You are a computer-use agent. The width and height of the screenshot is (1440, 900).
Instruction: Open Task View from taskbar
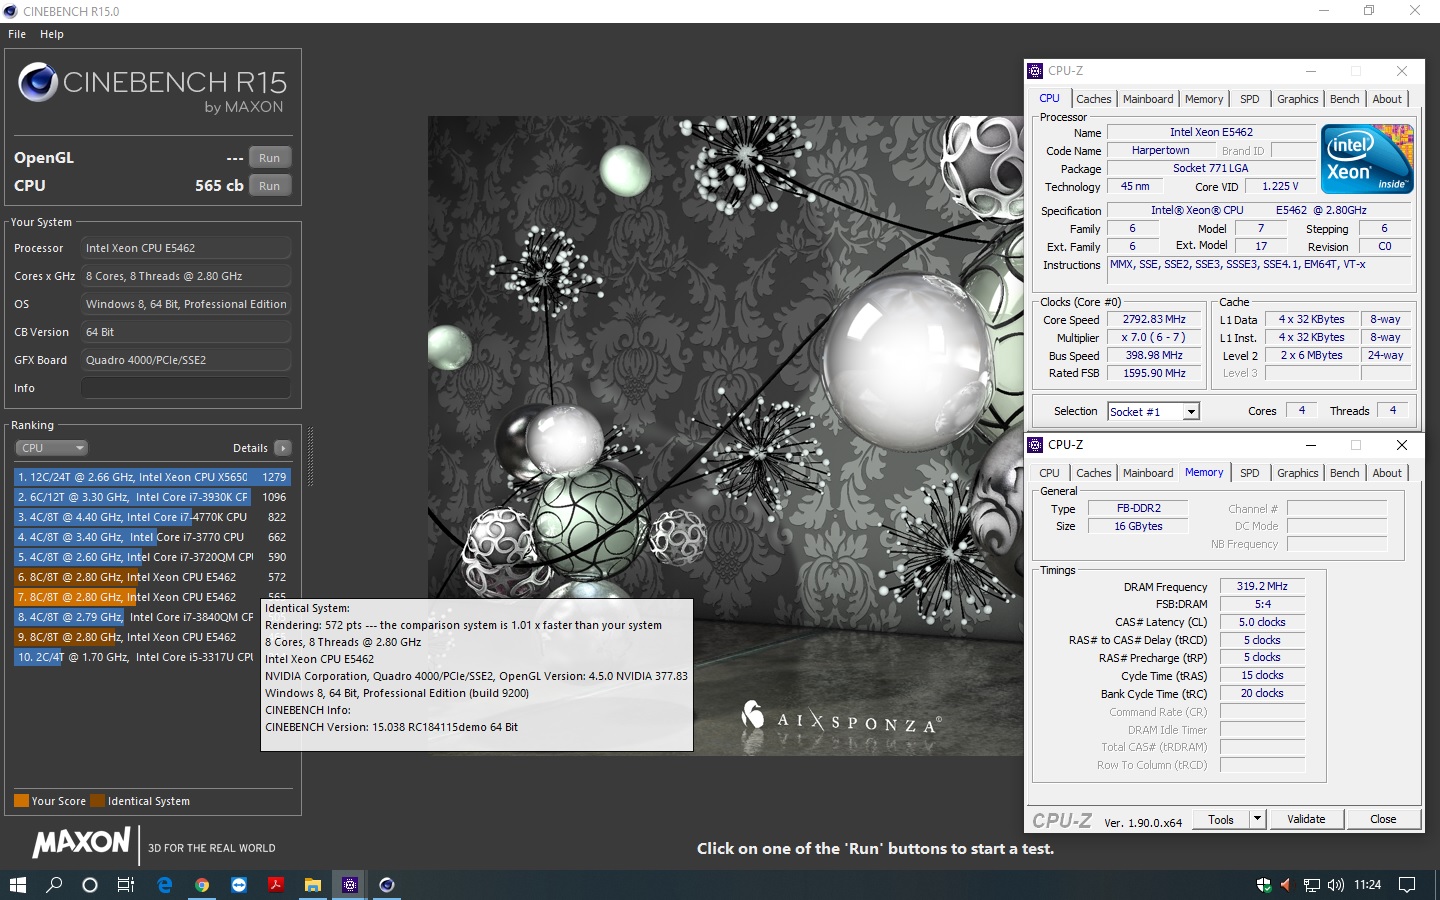[x=126, y=885]
